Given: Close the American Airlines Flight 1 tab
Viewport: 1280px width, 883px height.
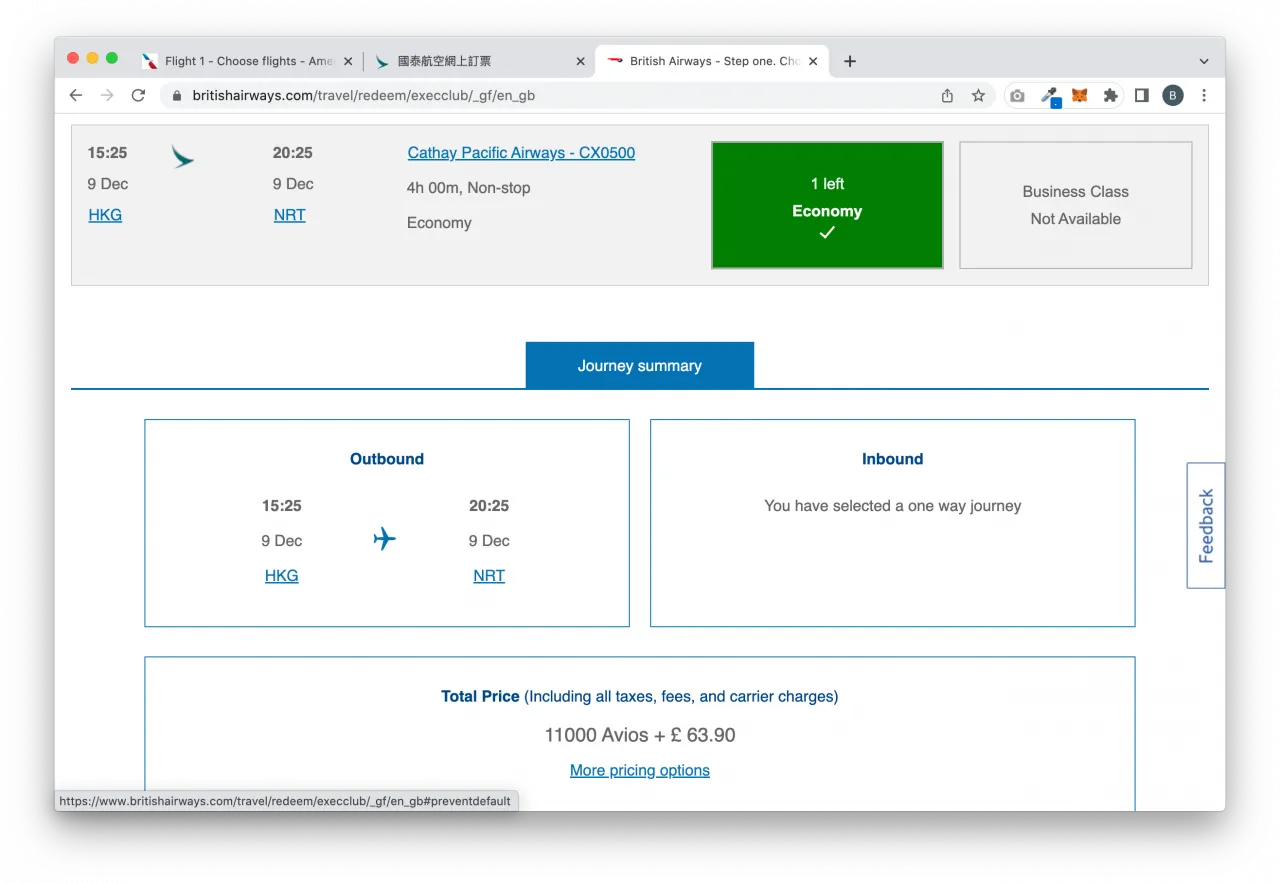Looking at the screenshot, I should point(348,61).
